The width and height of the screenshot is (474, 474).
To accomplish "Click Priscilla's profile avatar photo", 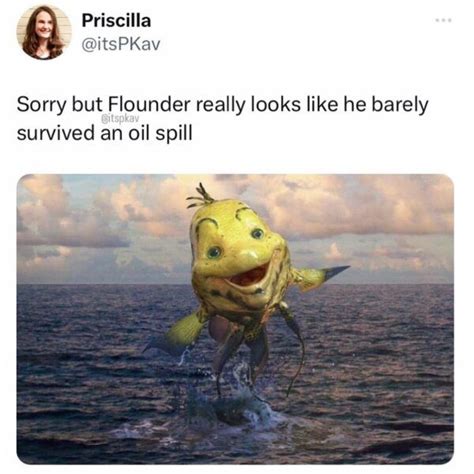I will (44, 32).
